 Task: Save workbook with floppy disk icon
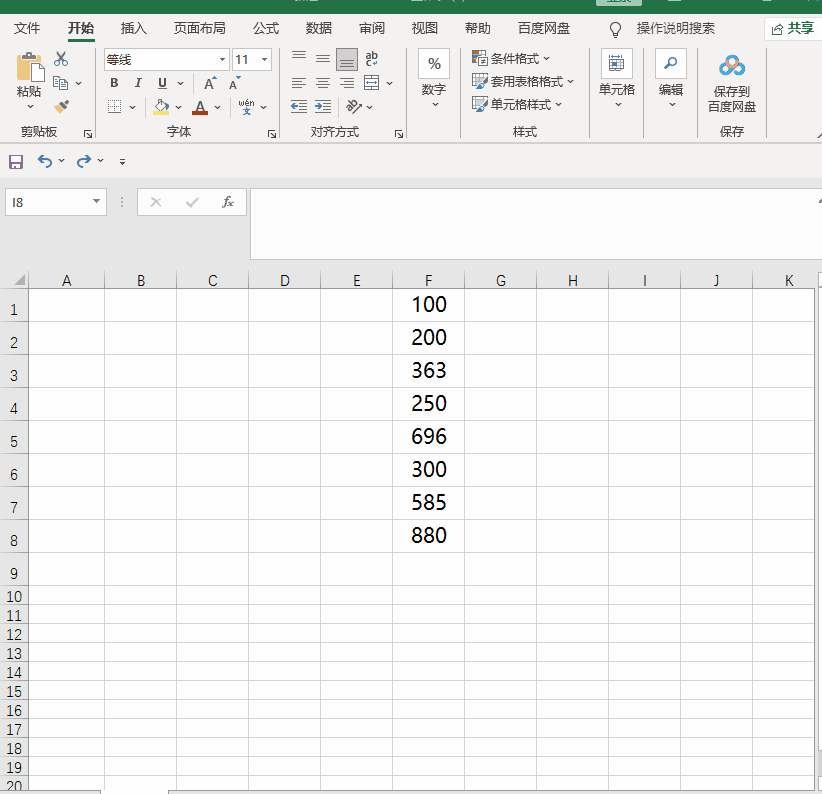pos(16,161)
